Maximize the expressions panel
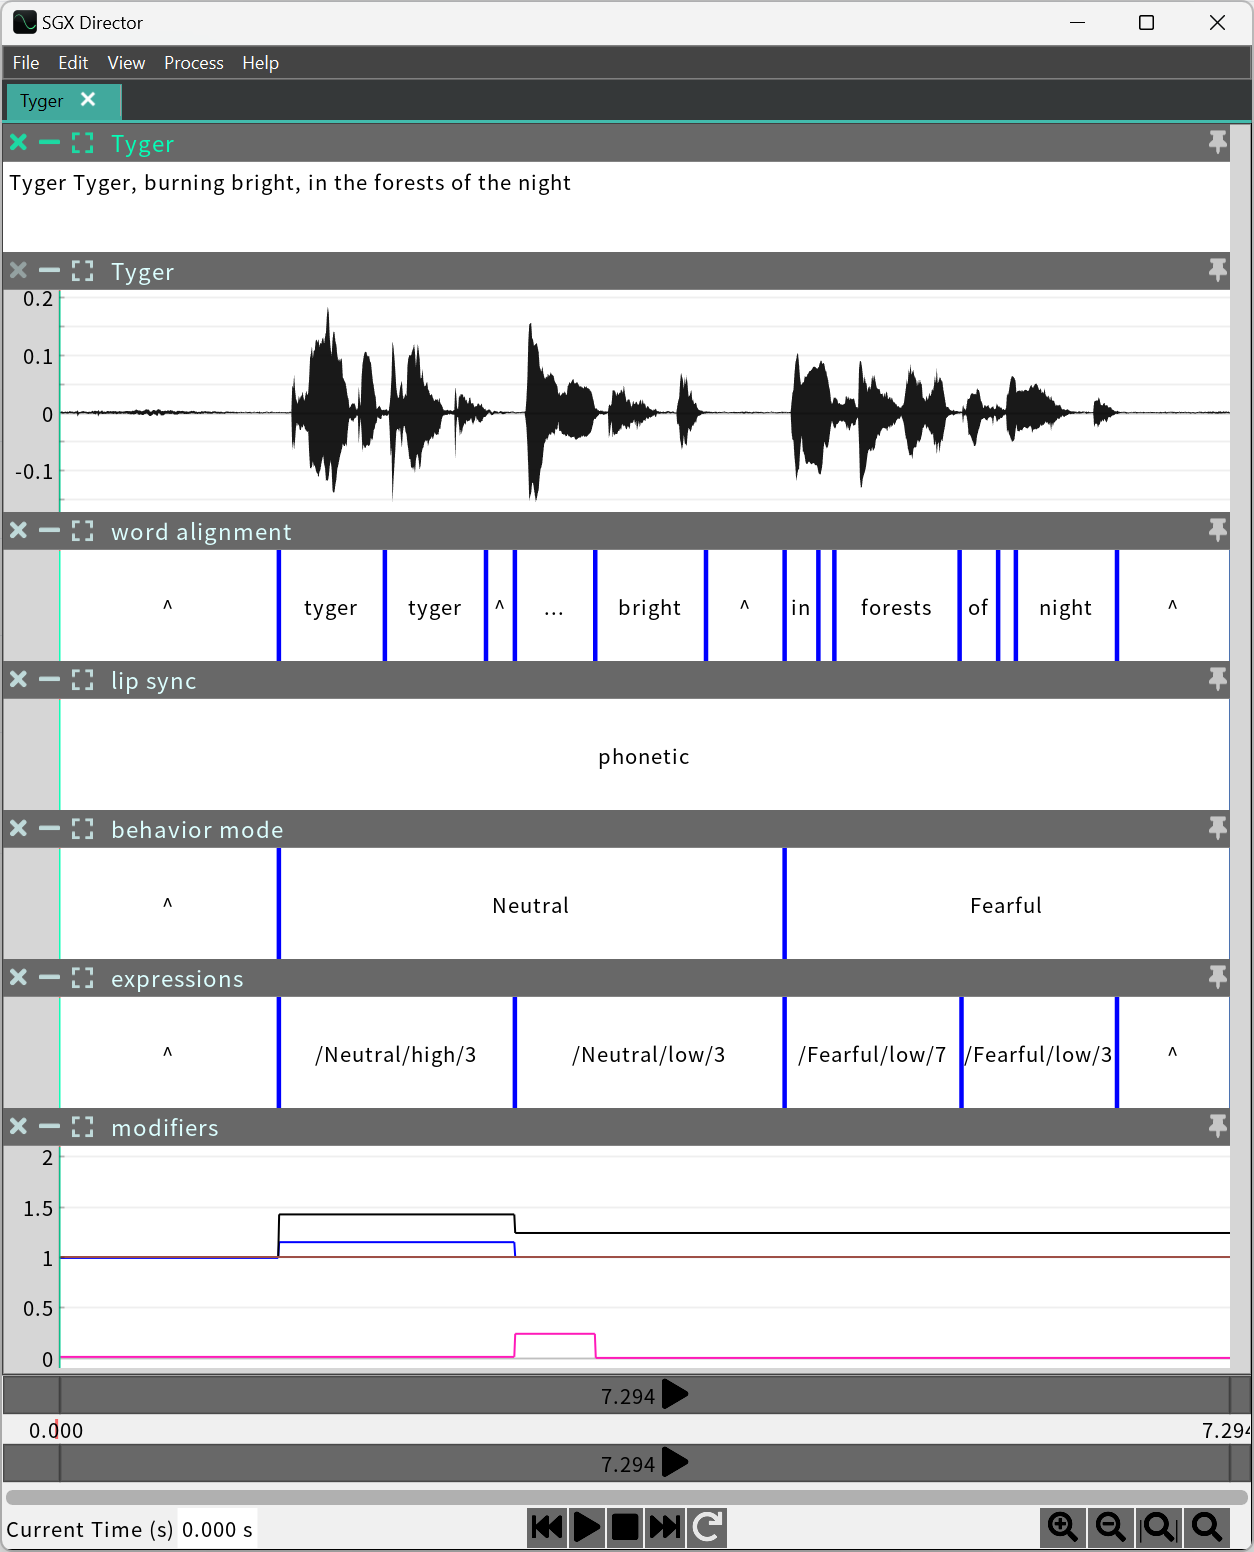1254x1552 pixels. pyautogui.click(x=83, y=978)
